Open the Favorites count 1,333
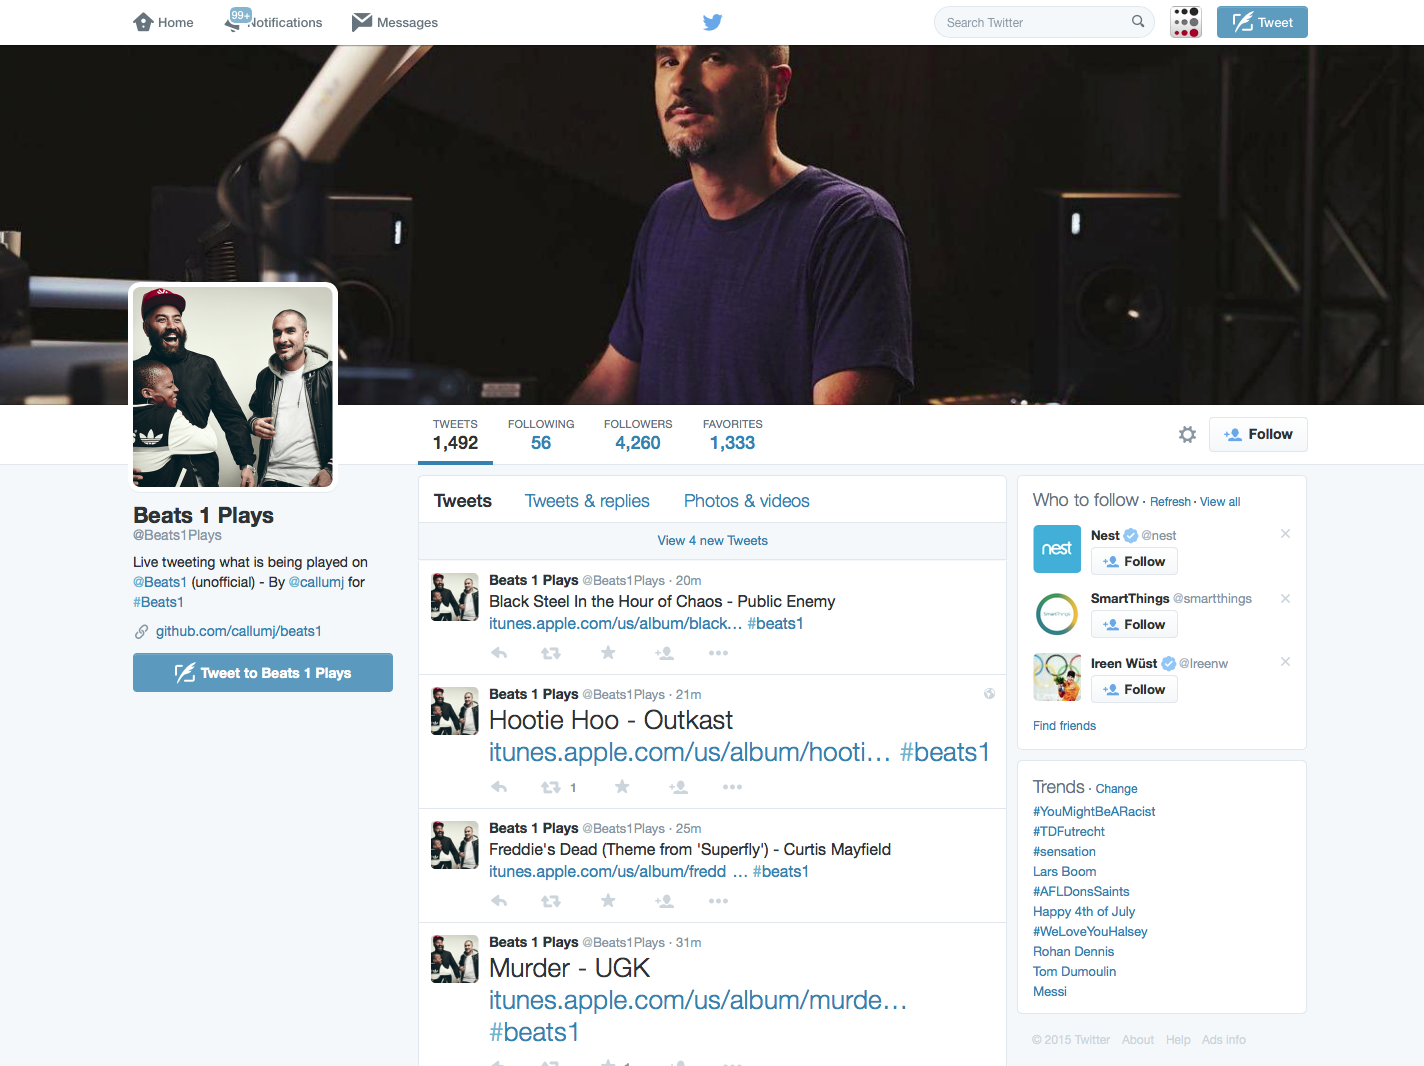Screen dimensions: 1424x1066 [x=733, y=435]
